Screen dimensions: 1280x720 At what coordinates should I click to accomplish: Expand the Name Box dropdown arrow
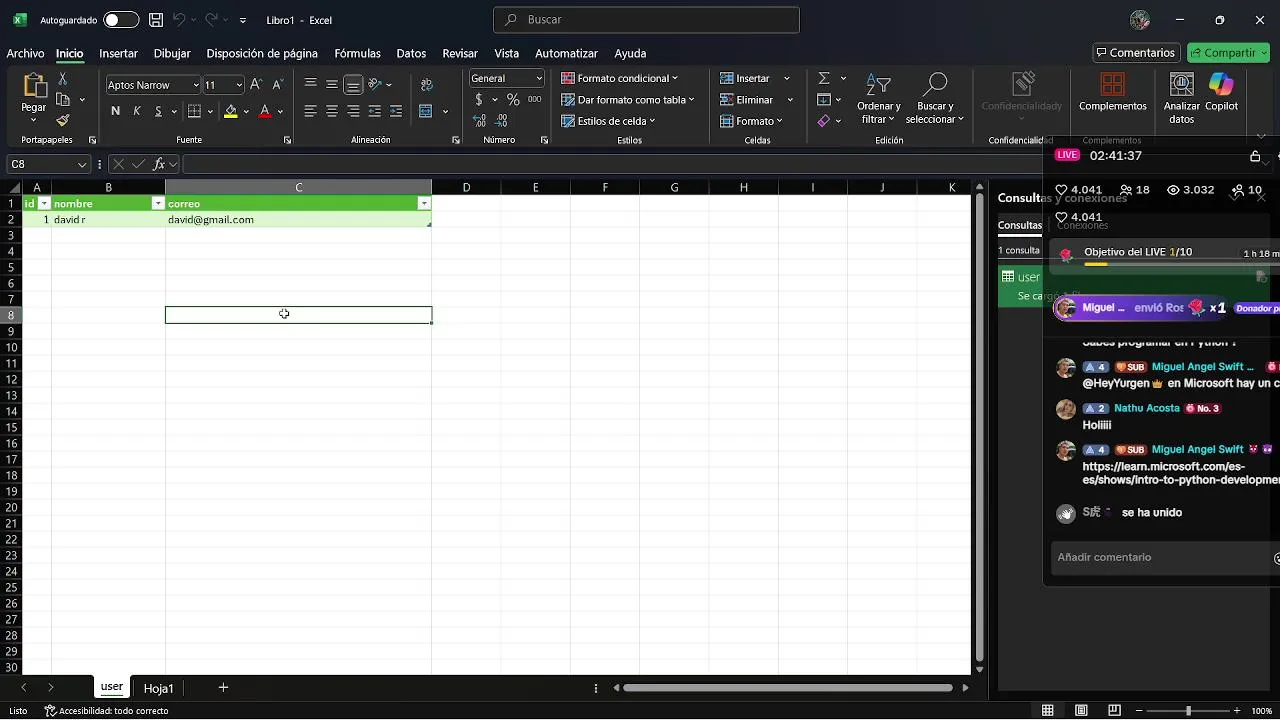pos(82,164)
